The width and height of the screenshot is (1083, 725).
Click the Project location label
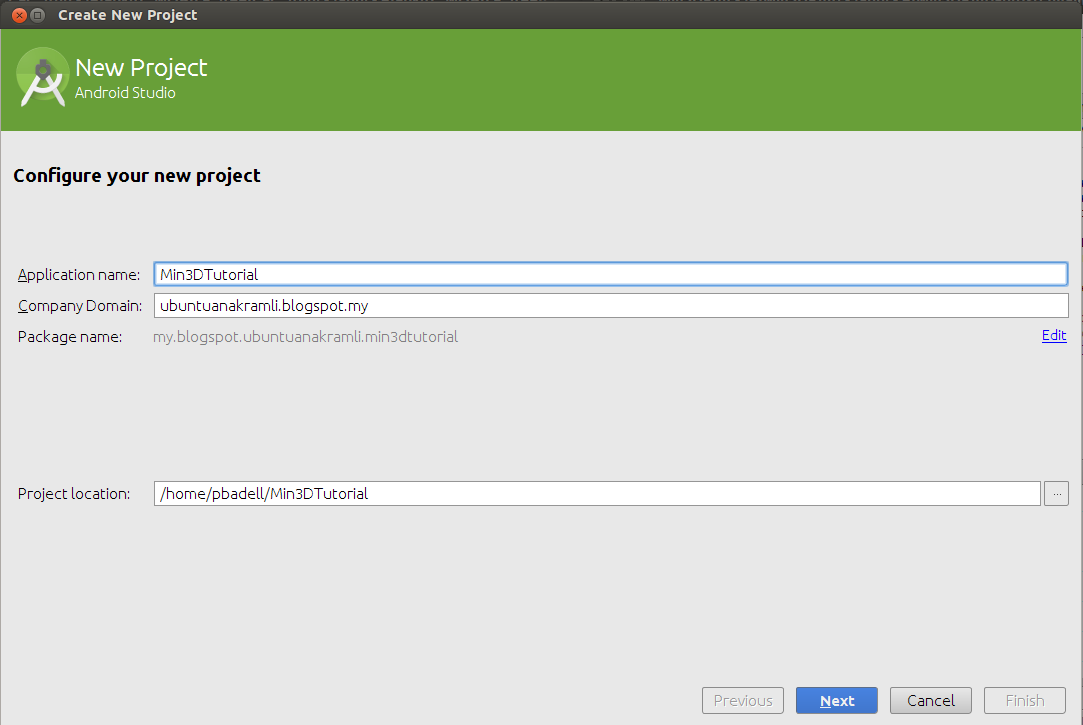(74, 494)
